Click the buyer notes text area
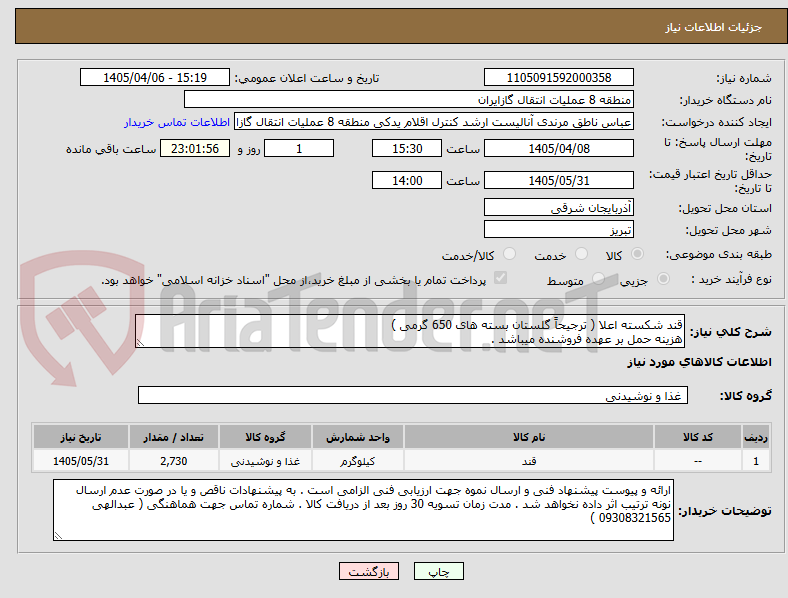 coord(363,510)
